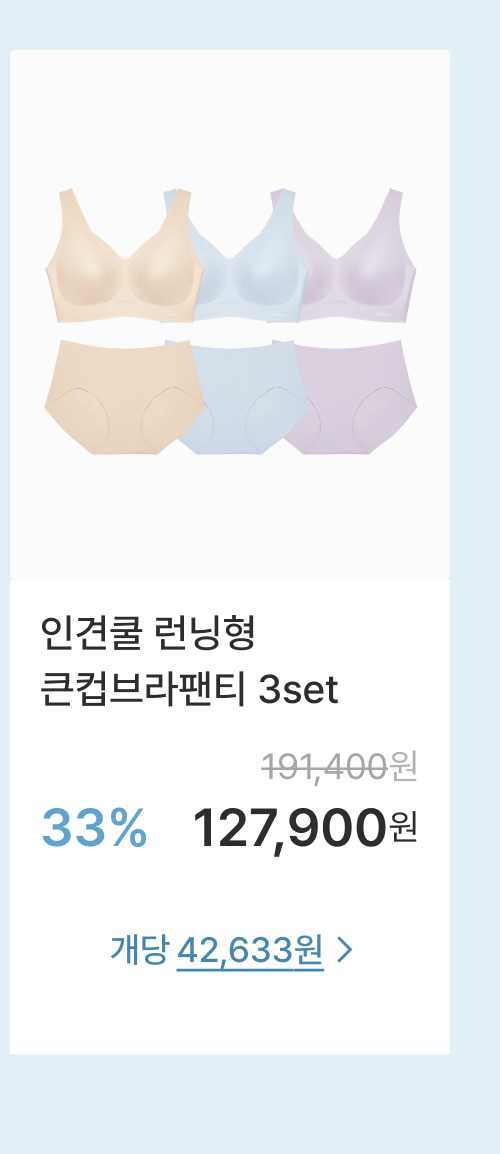Click the 개당 label text
The image size is (500, 1154).
click(x=140, y=949)
